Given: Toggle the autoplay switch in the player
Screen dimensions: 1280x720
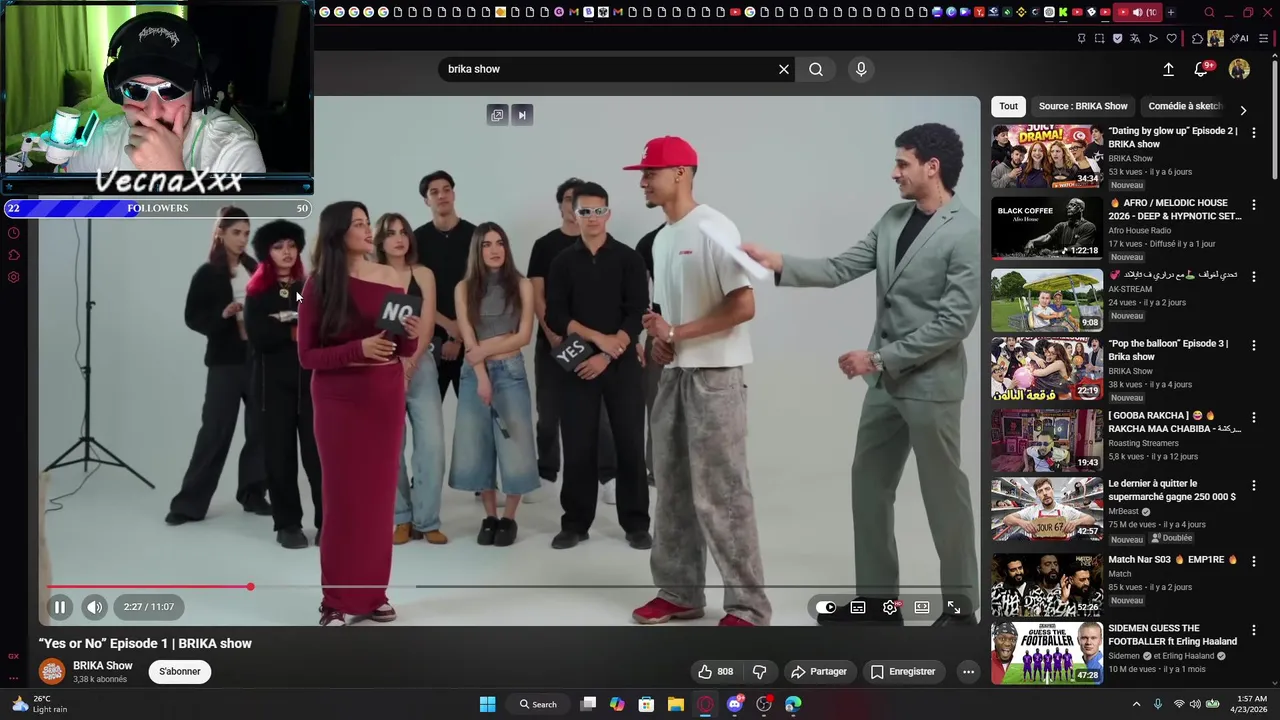Looking at the screenshot, I should pyautogui.click(x=826, y=607).
